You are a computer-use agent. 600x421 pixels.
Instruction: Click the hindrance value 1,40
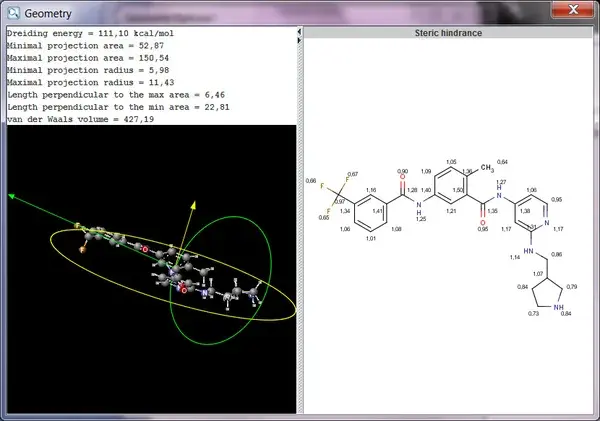[x=426, y=190]
